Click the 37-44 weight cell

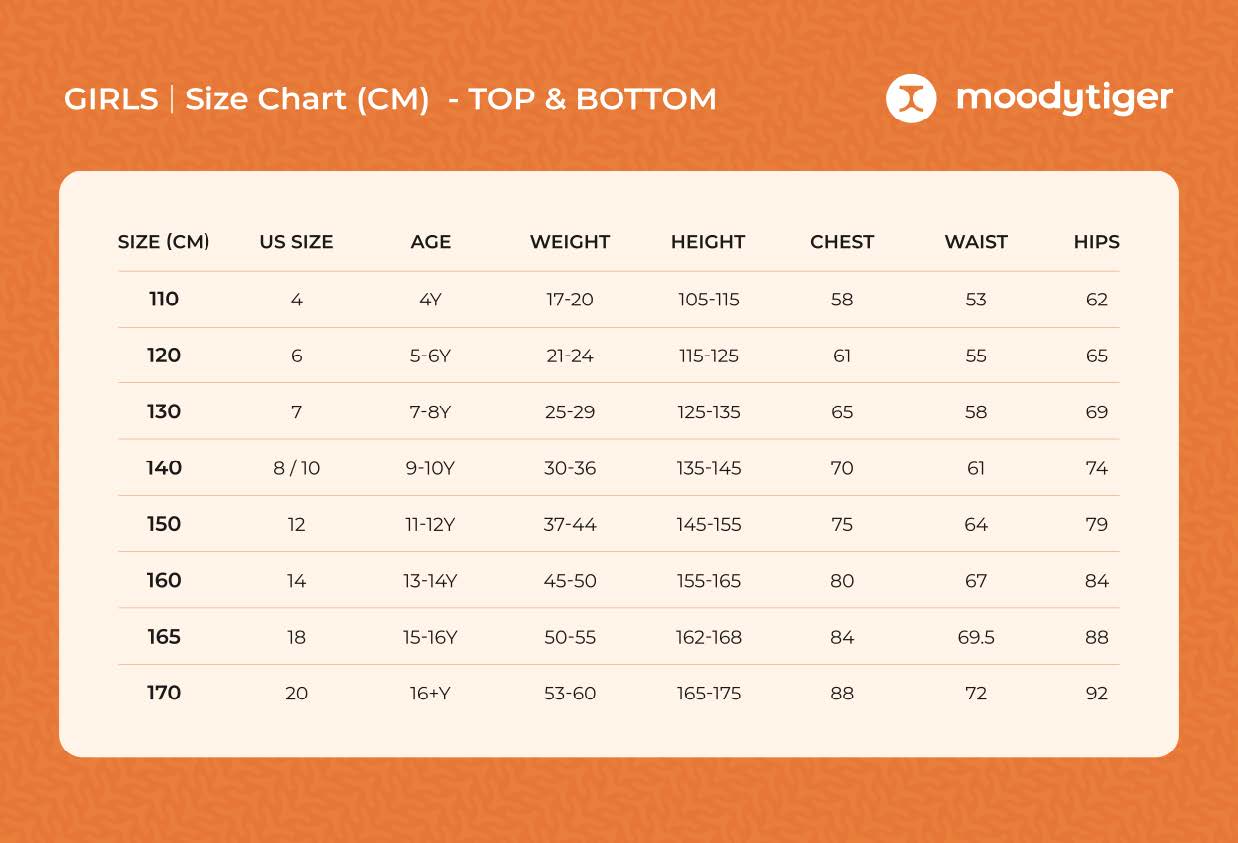pyautogui.click(x=570, y=525)
